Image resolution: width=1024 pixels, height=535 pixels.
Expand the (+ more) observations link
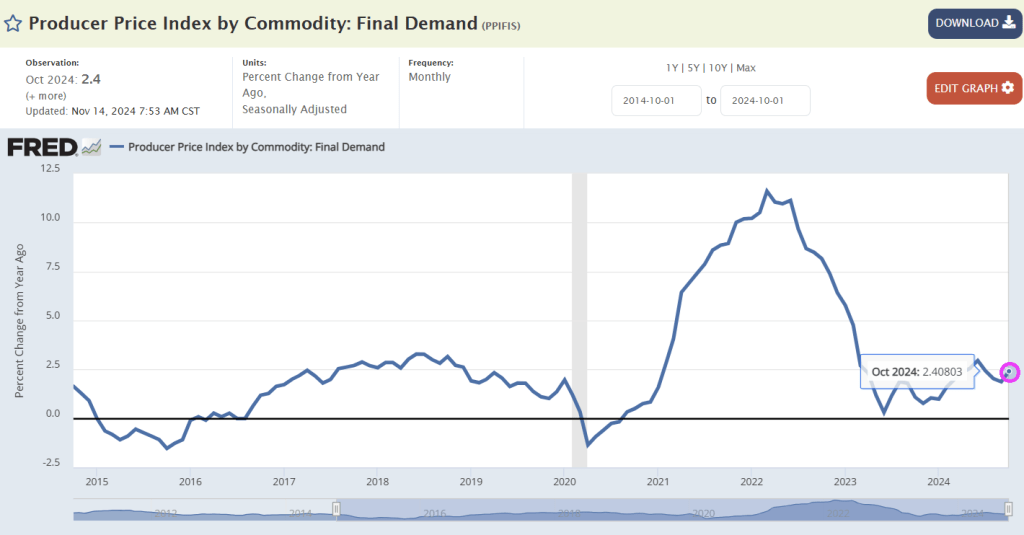(47, 94)
